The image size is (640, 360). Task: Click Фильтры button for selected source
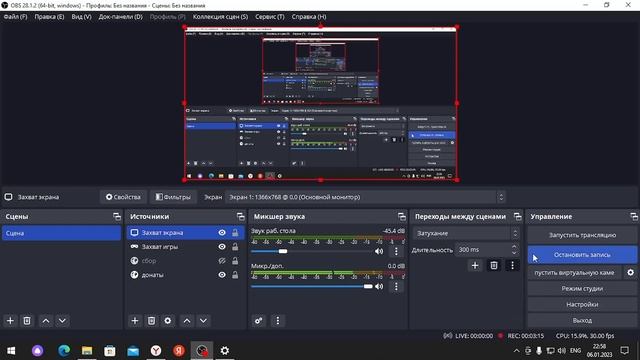pyautogui.click(x=173, y=197)
